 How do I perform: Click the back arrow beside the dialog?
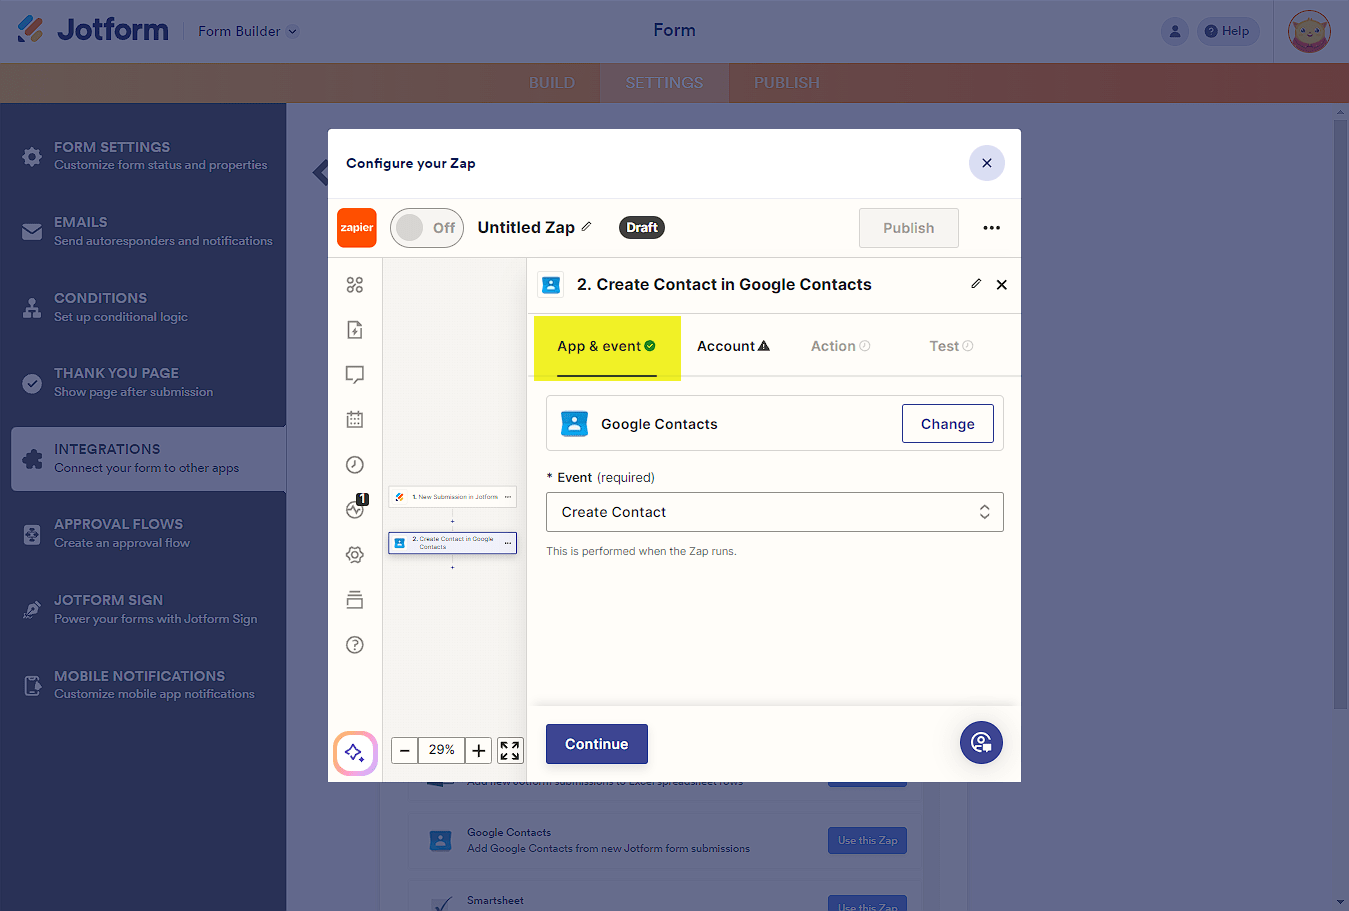(x=320, y=173)
